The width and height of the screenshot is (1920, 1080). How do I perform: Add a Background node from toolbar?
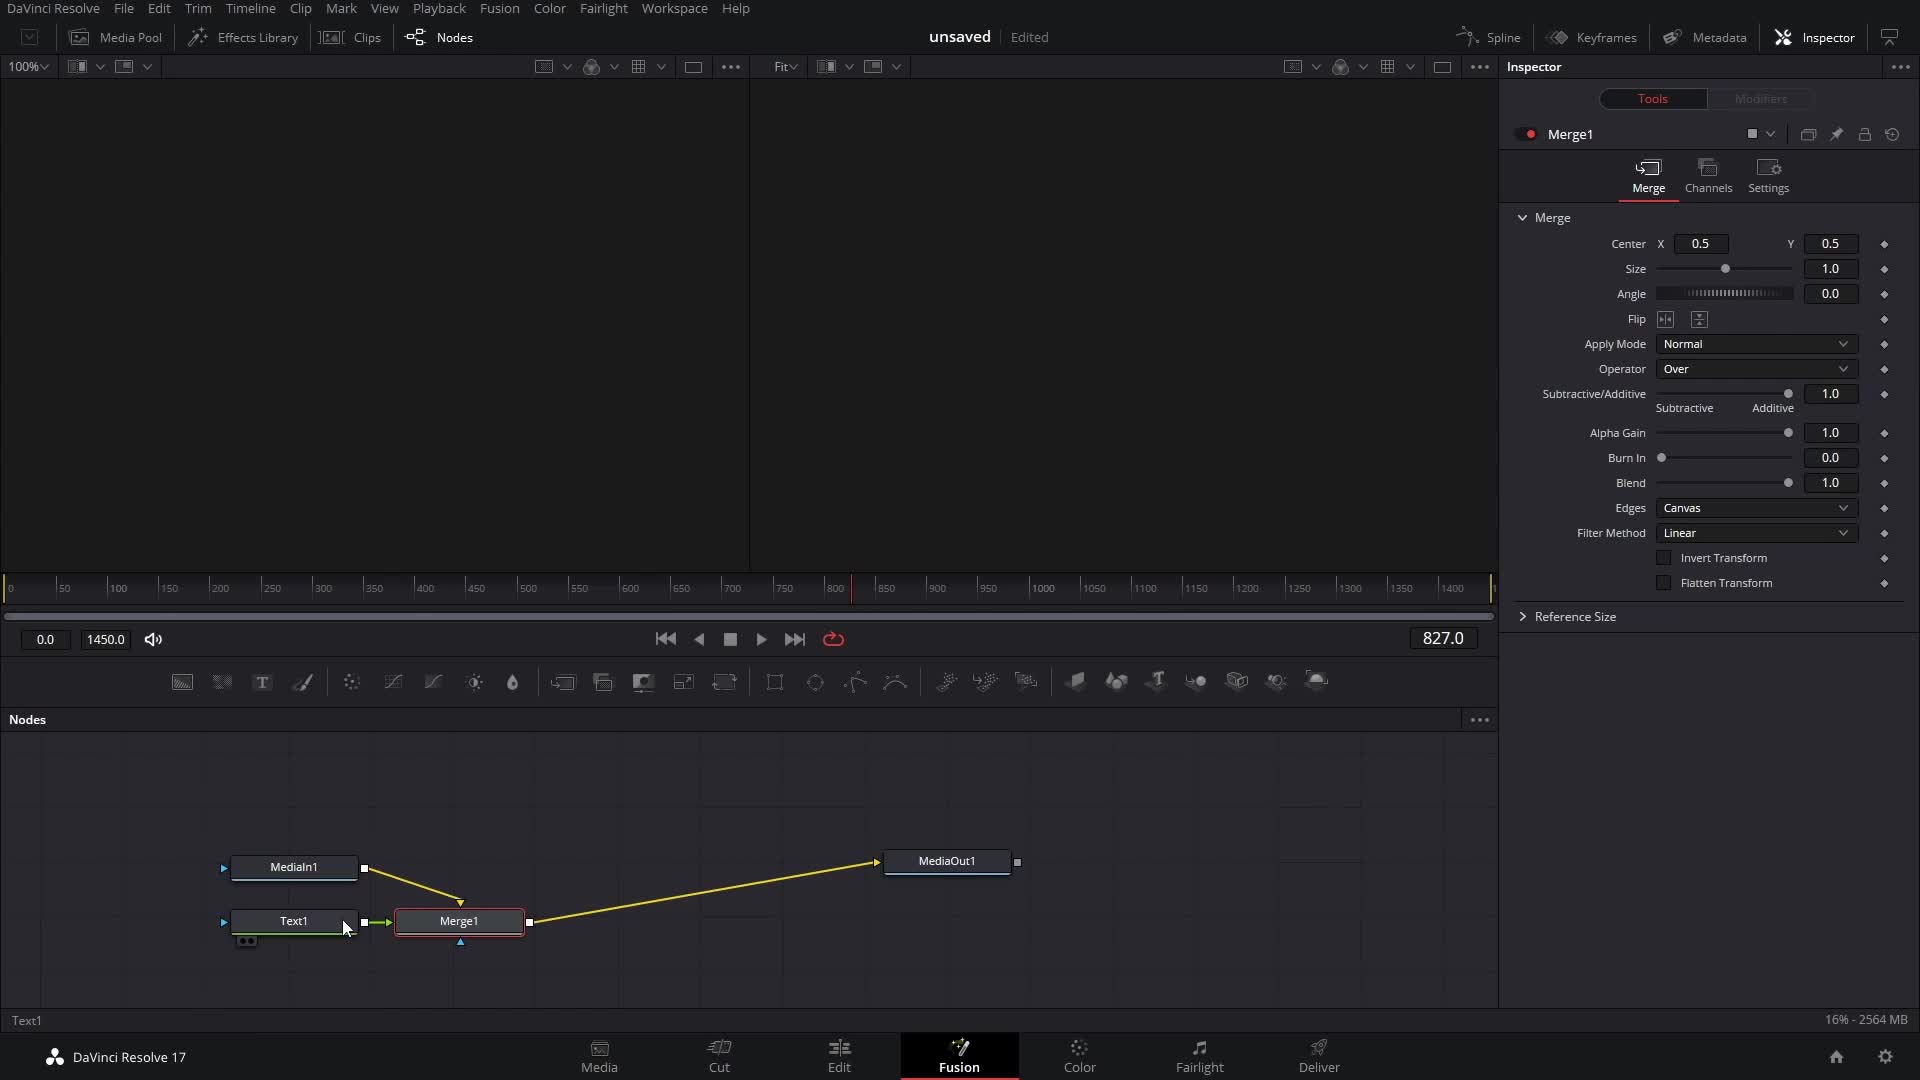coord(182,682)
